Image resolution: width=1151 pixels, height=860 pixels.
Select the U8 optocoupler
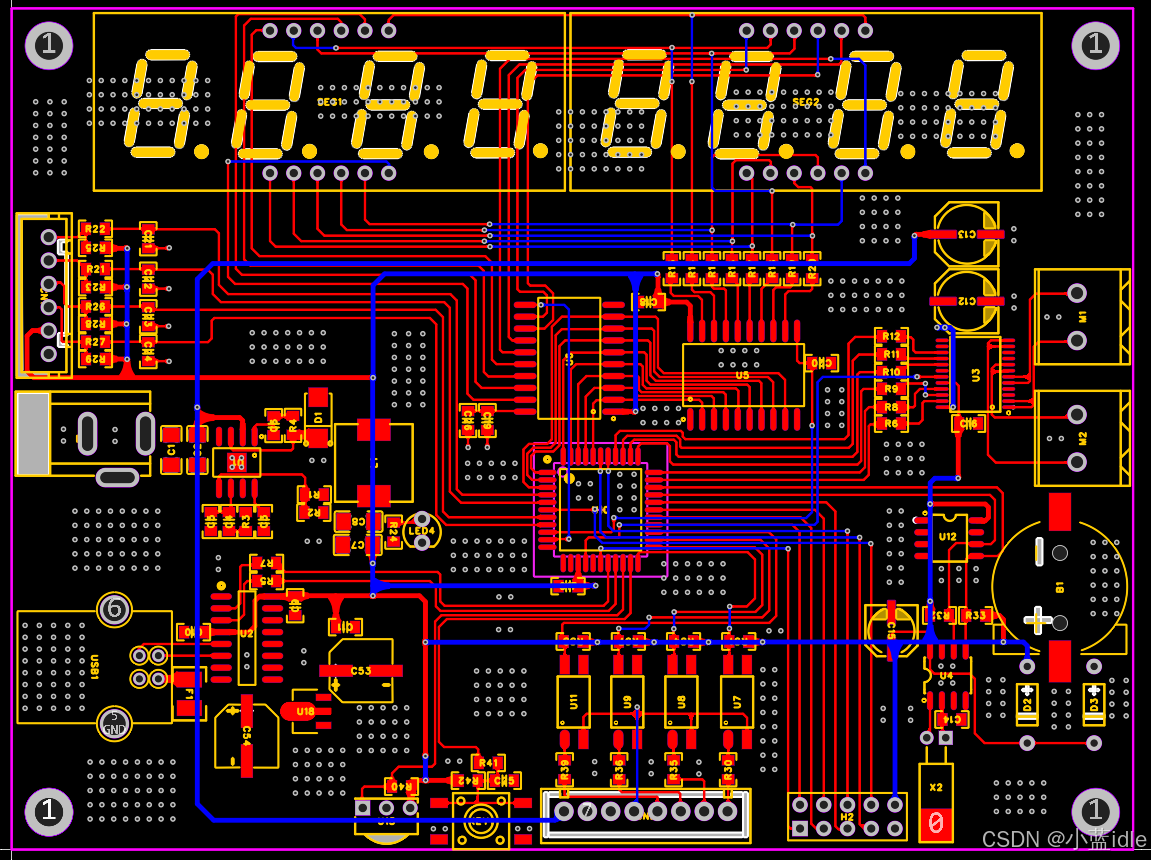681,702
